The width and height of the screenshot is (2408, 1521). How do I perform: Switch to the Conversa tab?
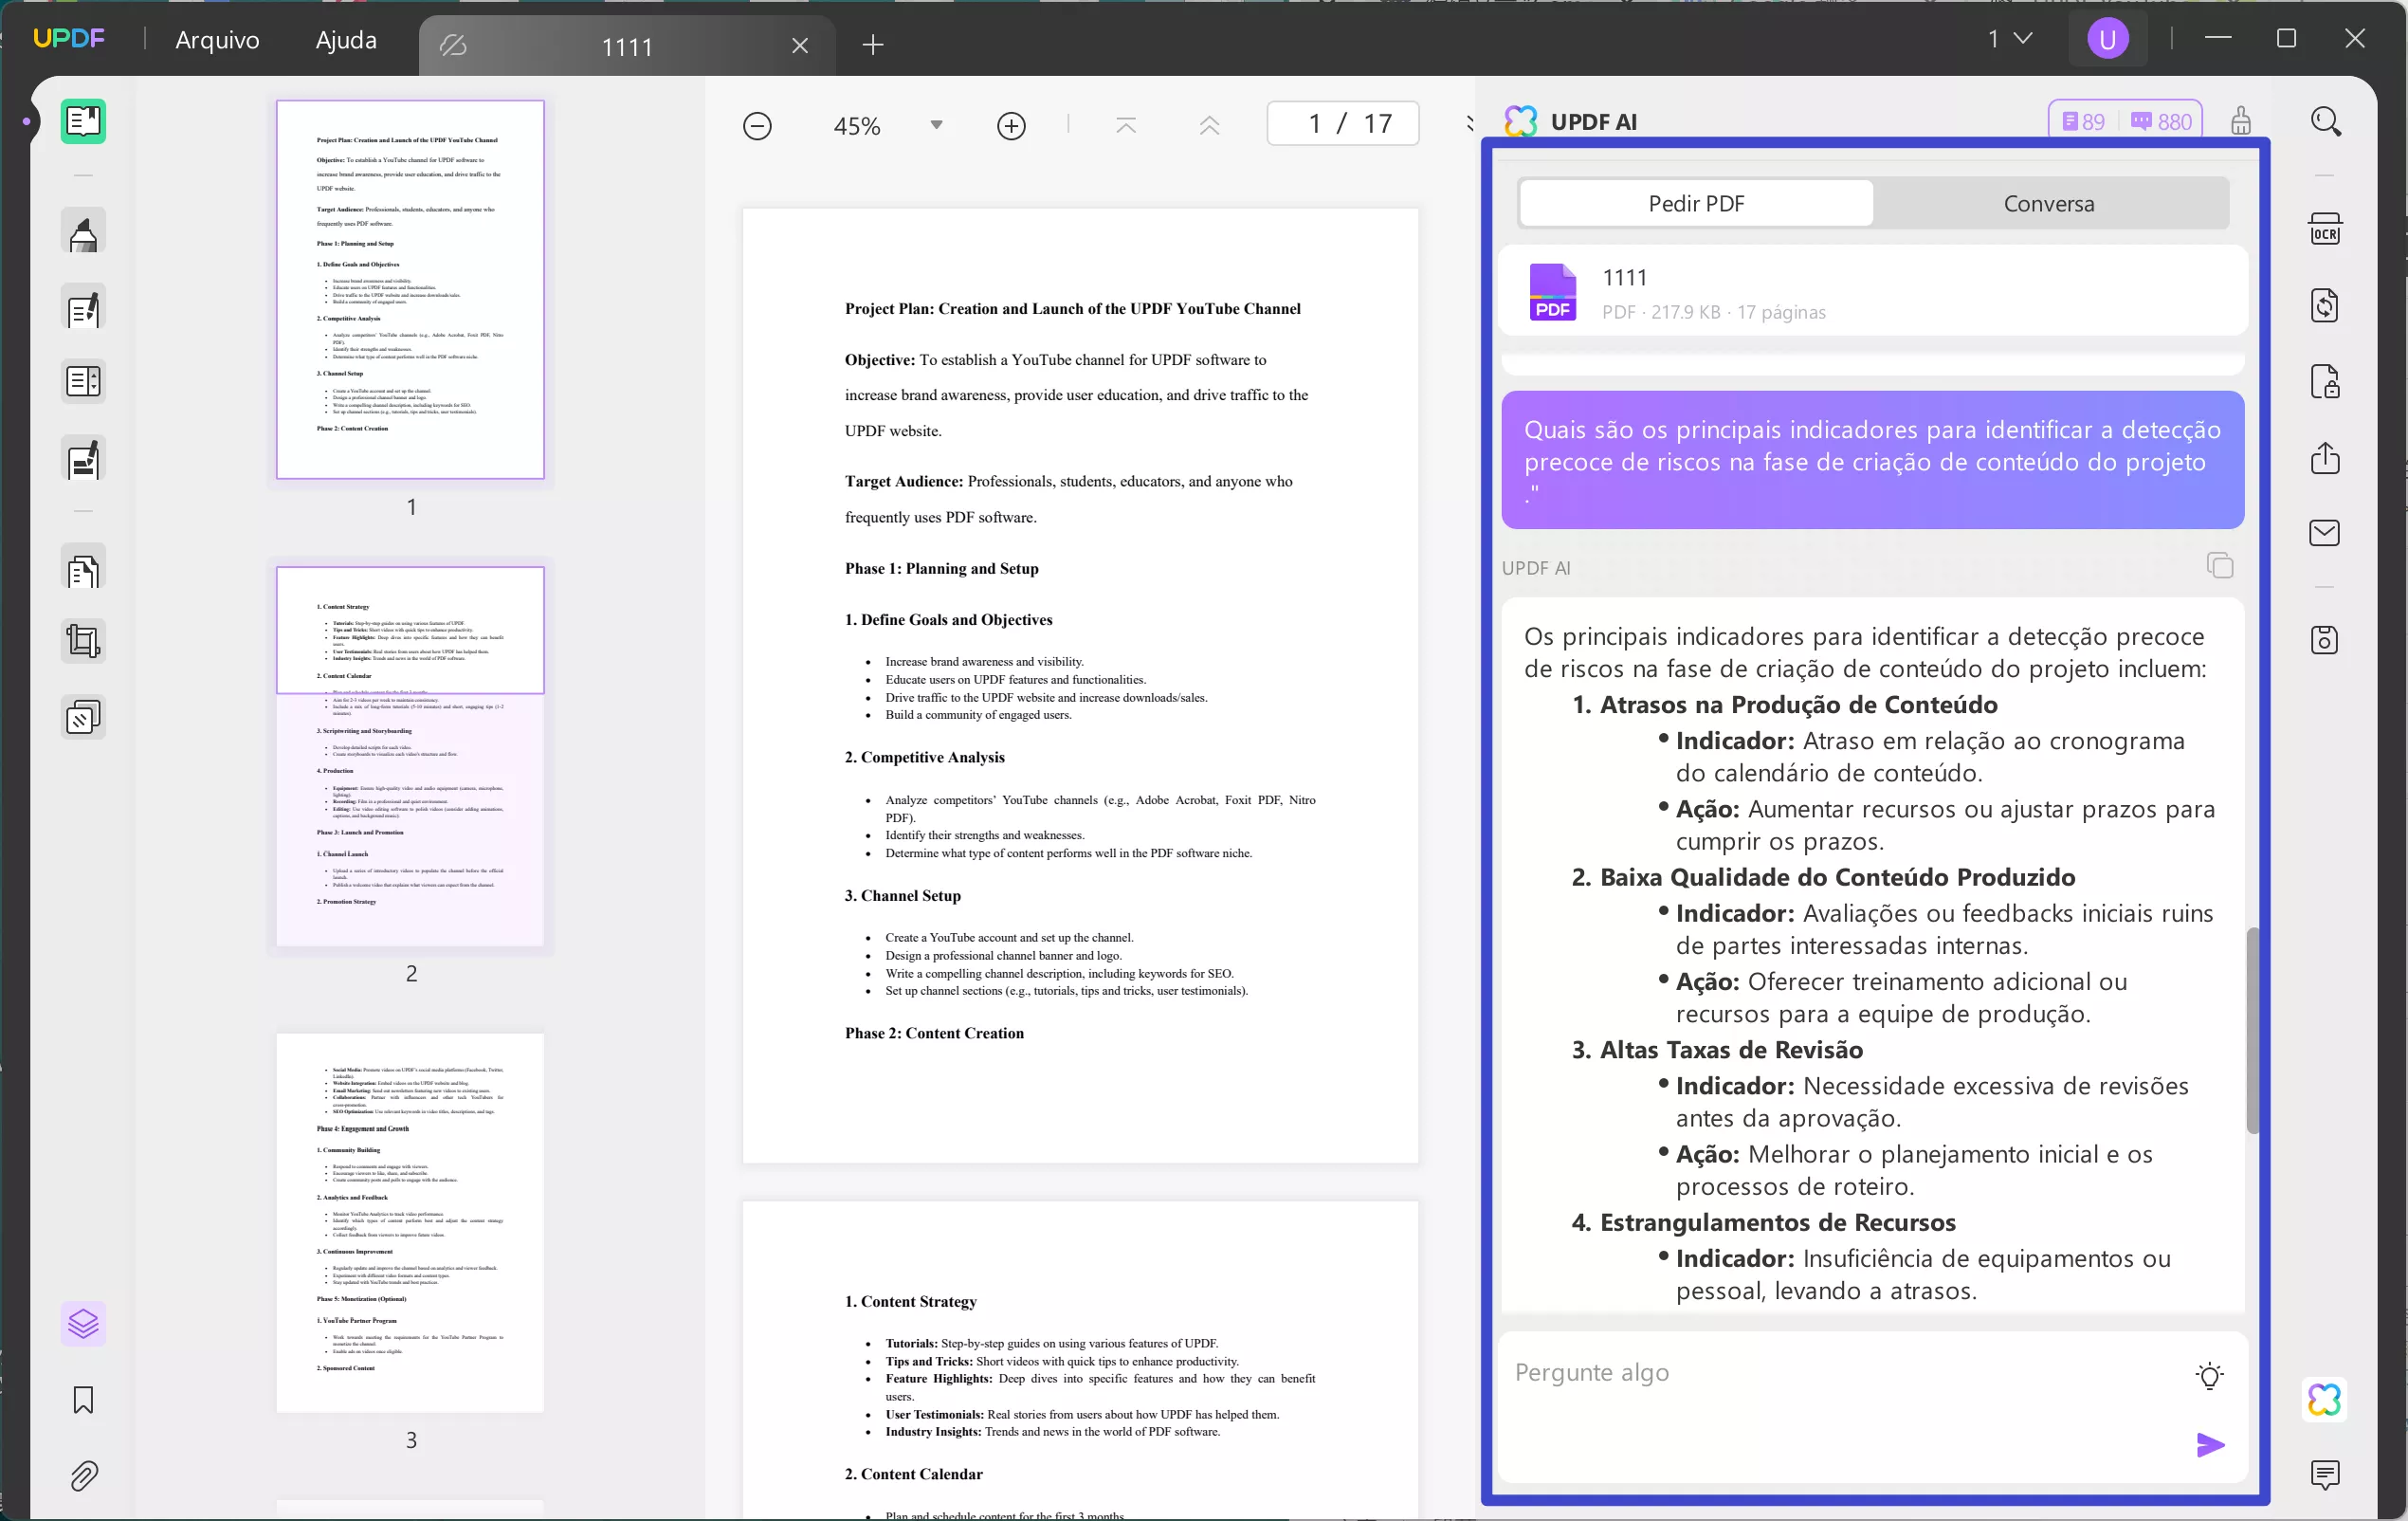pyautogui.click(x=2048, y=203)
